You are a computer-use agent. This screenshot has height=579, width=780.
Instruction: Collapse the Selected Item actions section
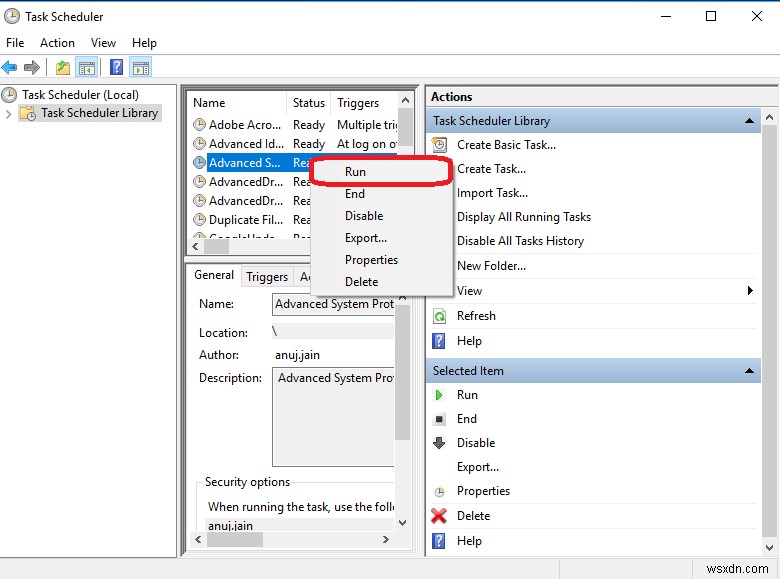[x=749, y=371]
